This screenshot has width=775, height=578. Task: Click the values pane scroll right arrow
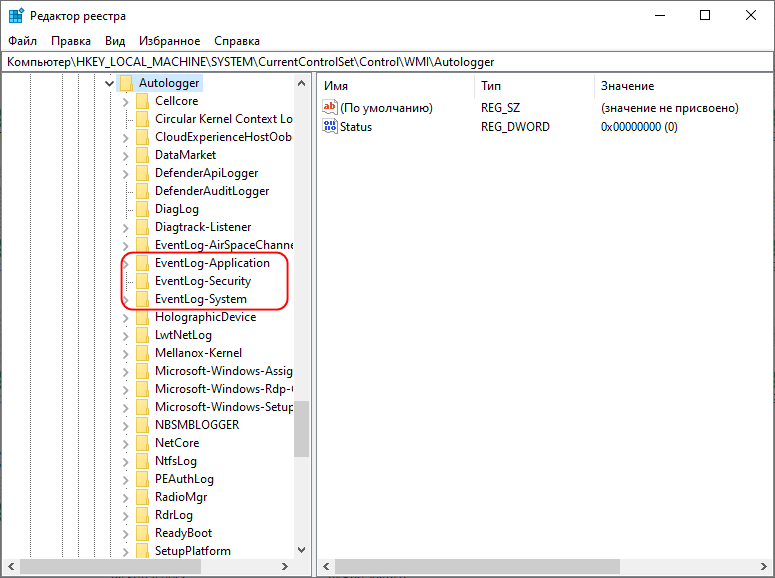pos(764,567)
